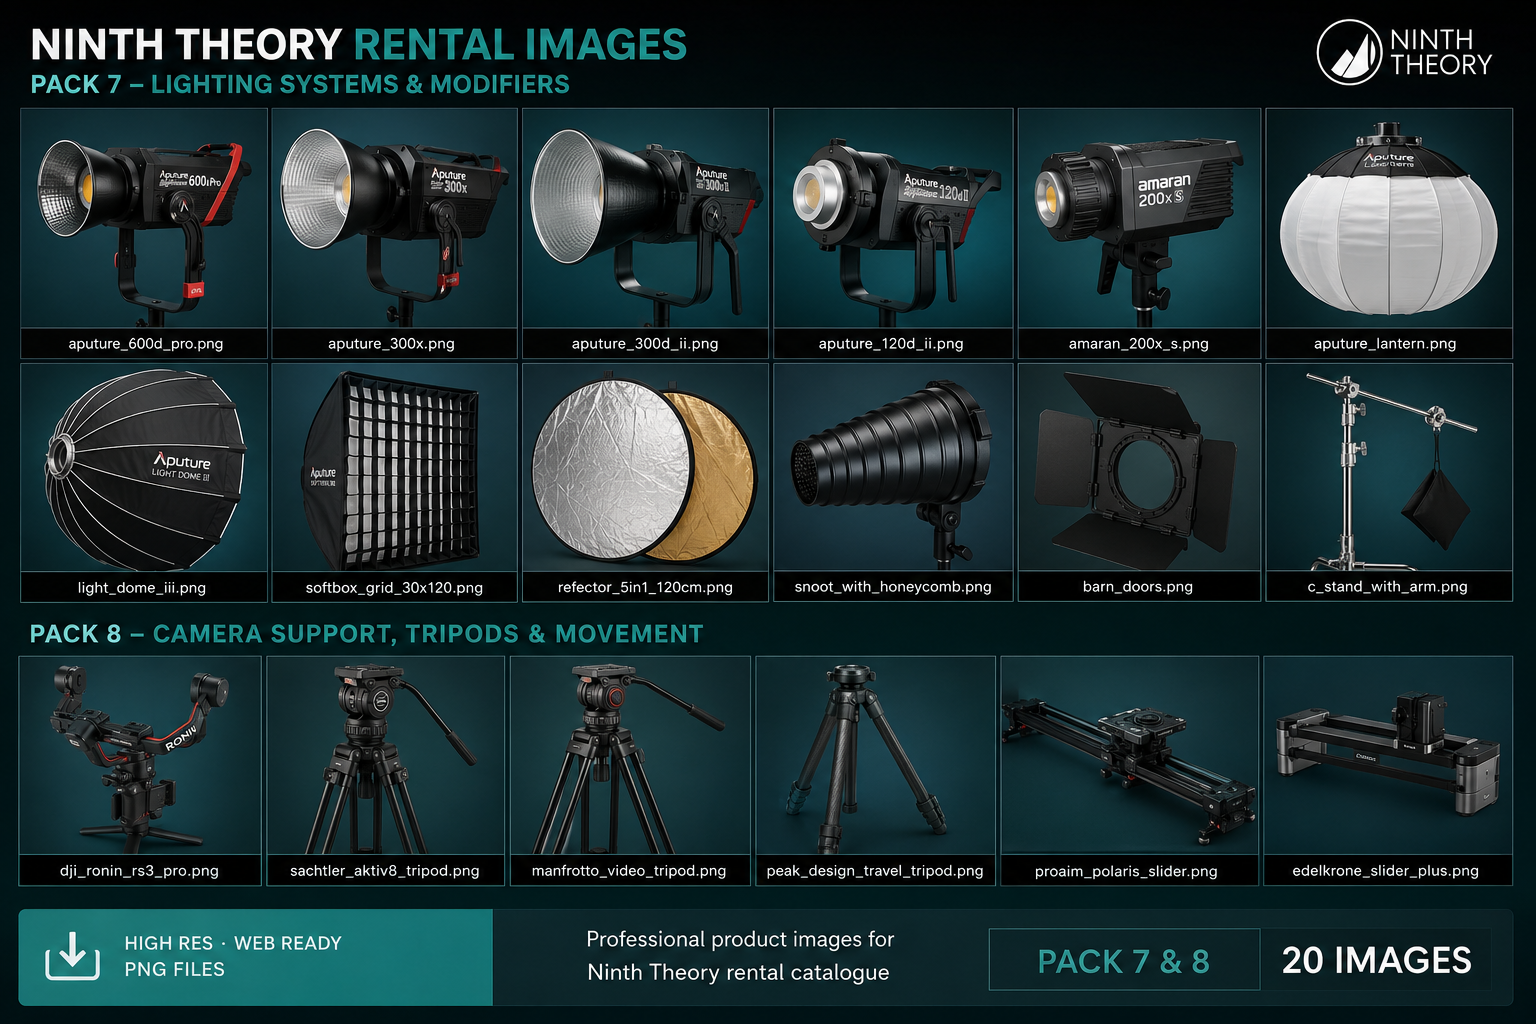
Task: Click the barn doors product image
Action: [x=1139, y=467]
